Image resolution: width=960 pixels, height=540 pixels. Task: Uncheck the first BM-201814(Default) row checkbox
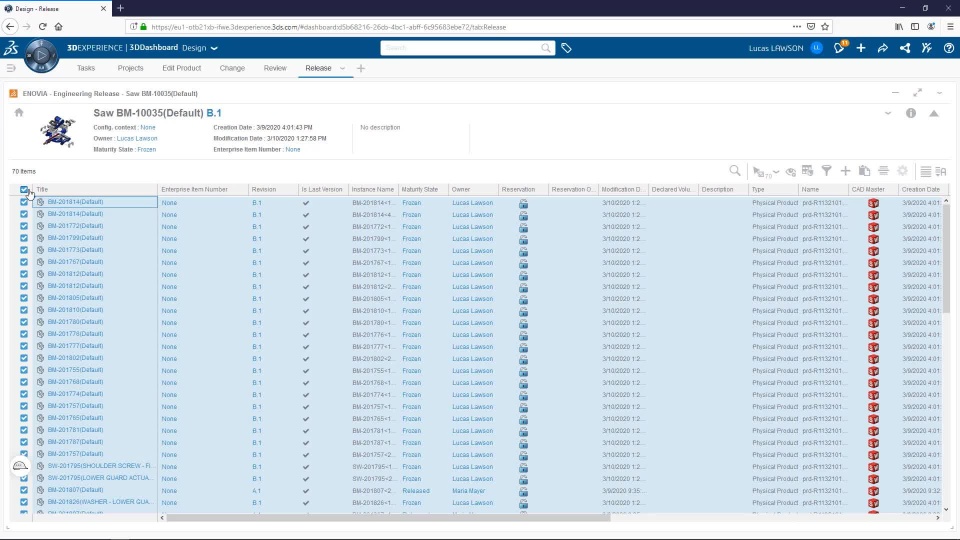[24, 202]
